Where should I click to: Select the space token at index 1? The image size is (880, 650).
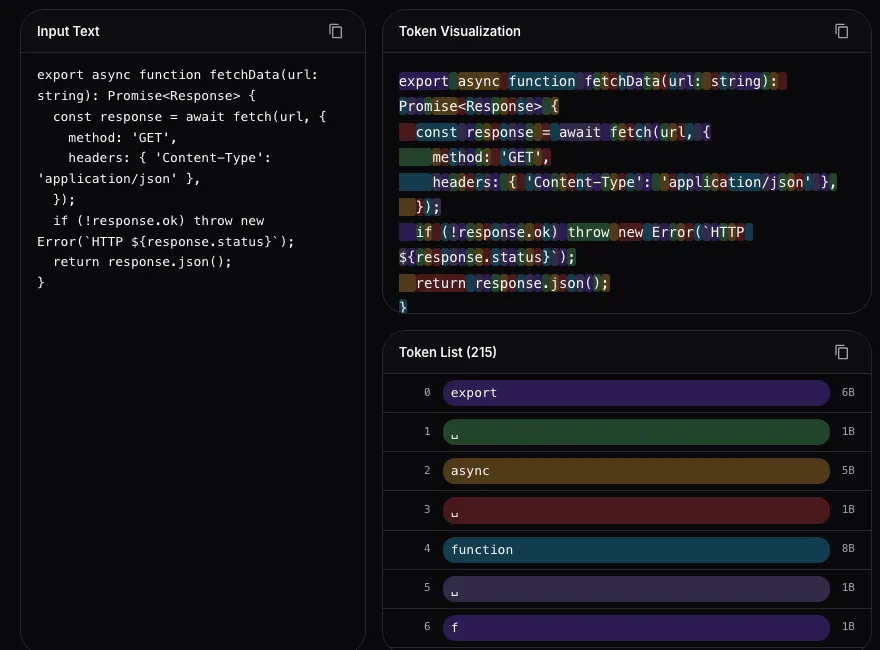click(x=636, y=432)
